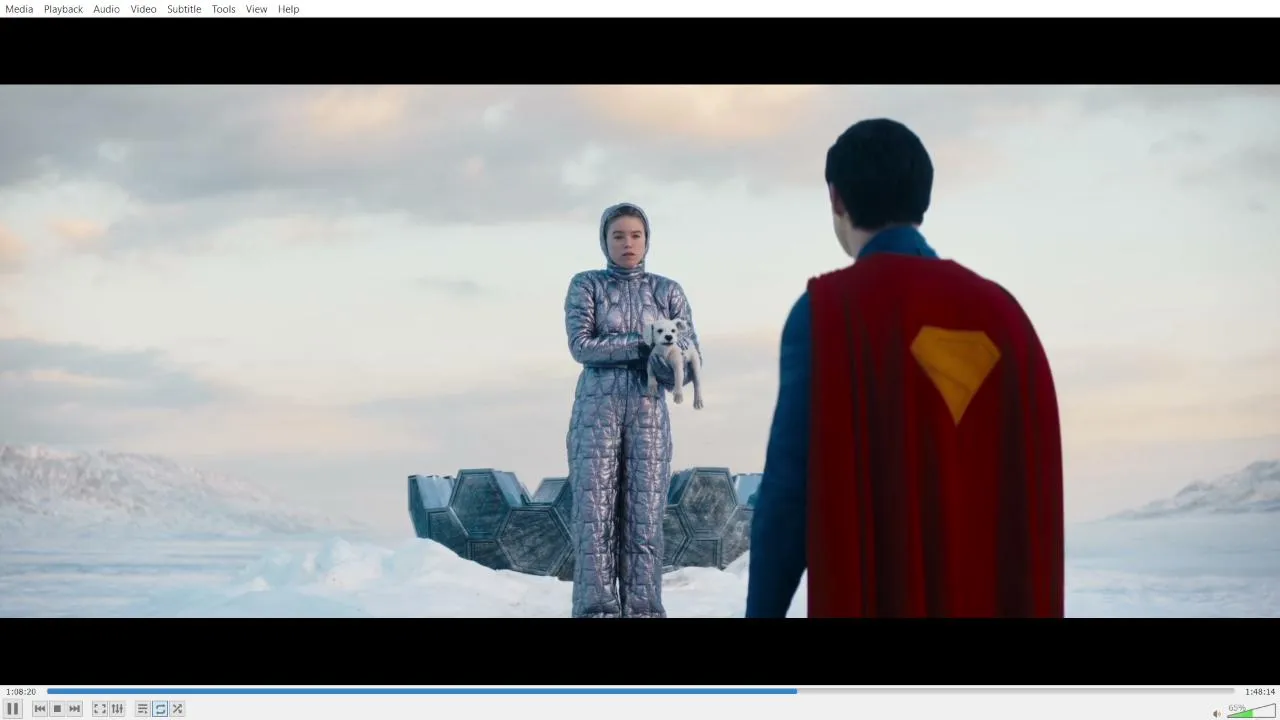This screenshot has height=720, width=1280.
Task: Pause playback with the pause button
Action: click(x=13, y=709)
